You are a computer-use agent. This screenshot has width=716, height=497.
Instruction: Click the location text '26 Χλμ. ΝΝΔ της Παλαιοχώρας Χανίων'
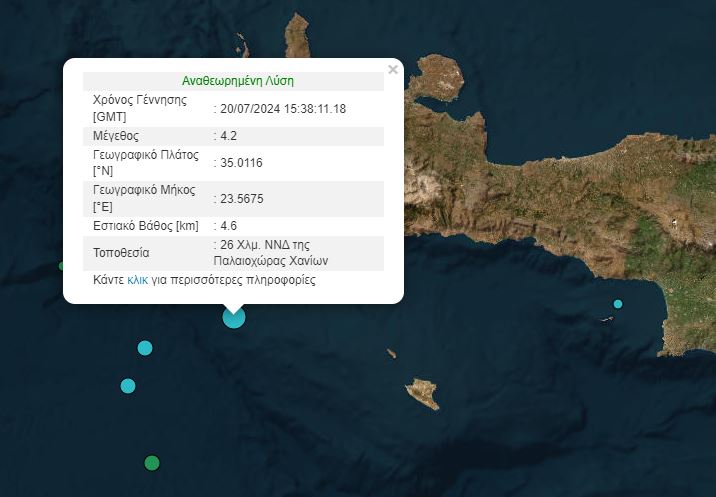270,253
